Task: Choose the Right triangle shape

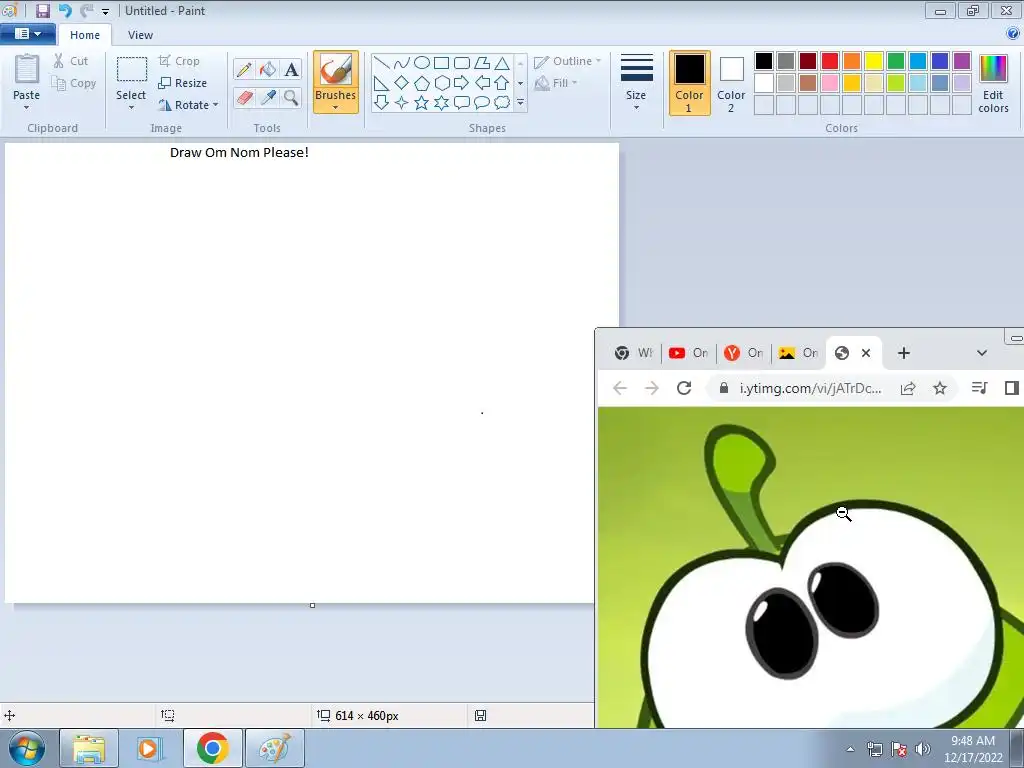Action: click(x=381, y=83)
